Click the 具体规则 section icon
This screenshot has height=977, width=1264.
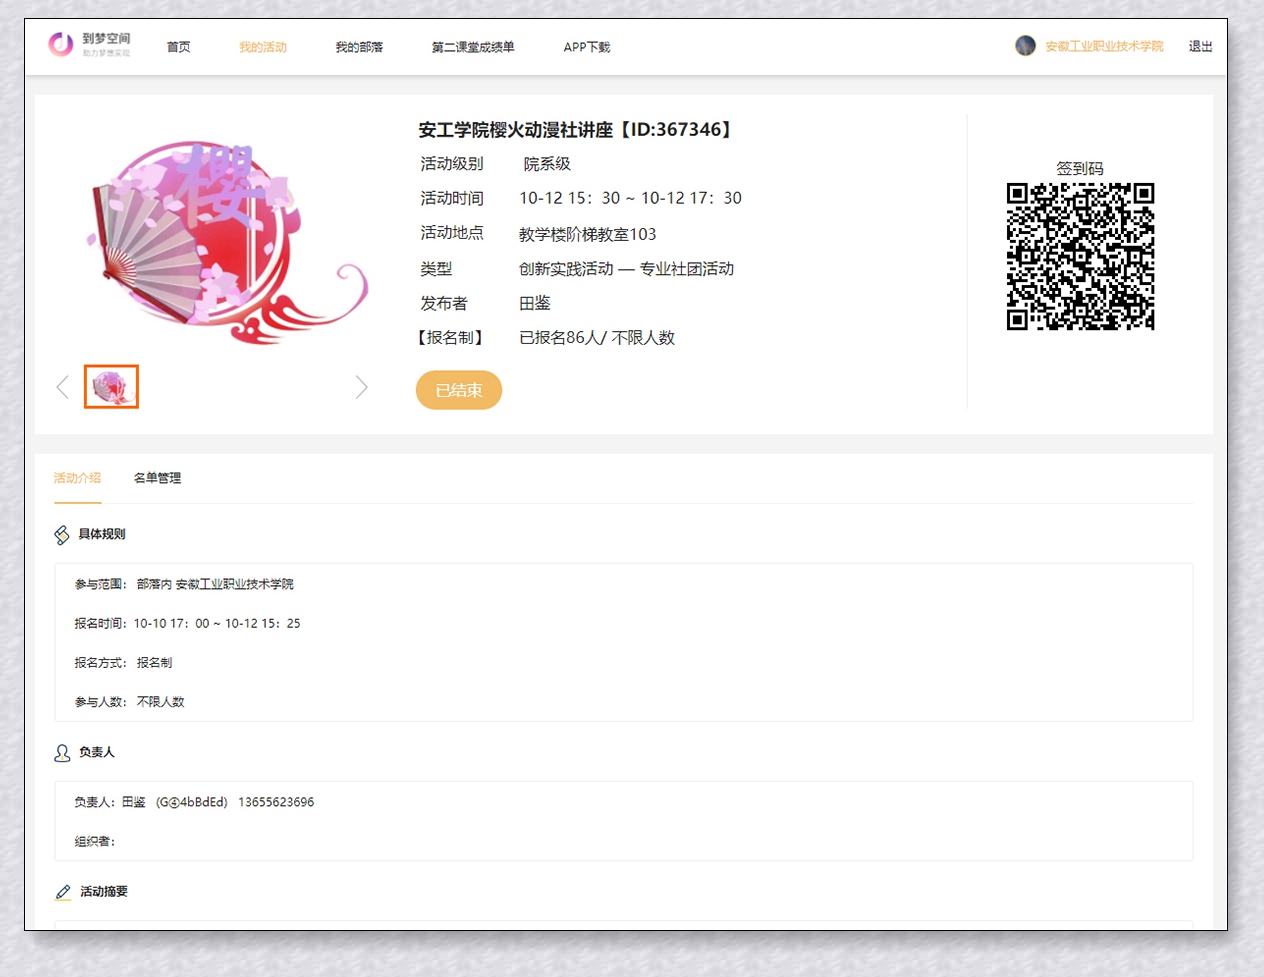click(62, 535)
